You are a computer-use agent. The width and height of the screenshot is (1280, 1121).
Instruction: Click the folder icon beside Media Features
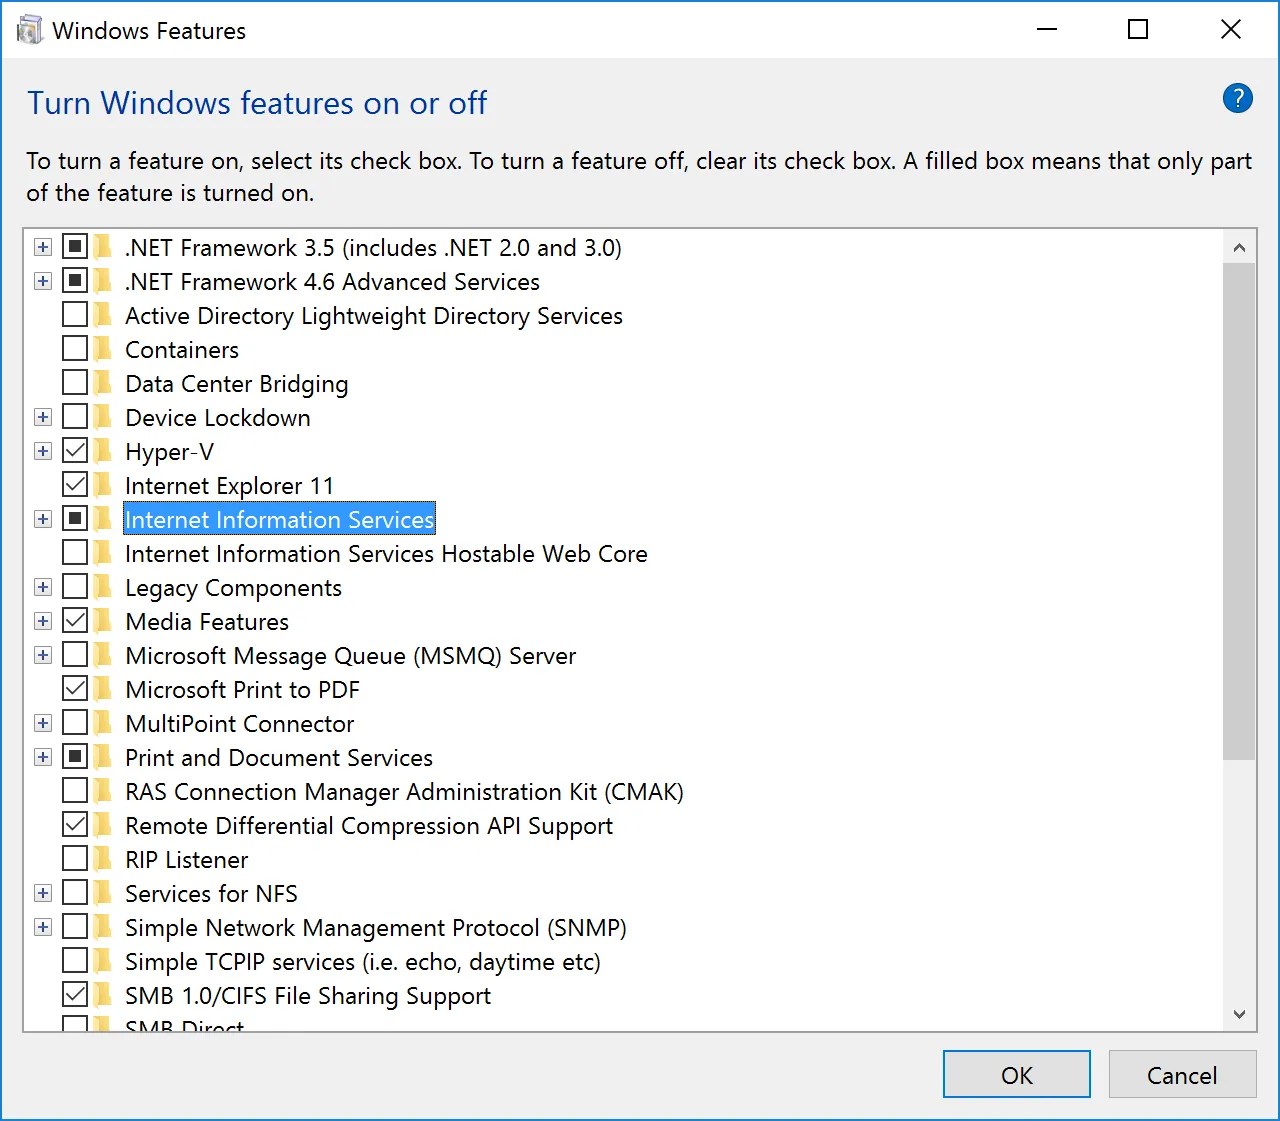(x=102, y=621)
